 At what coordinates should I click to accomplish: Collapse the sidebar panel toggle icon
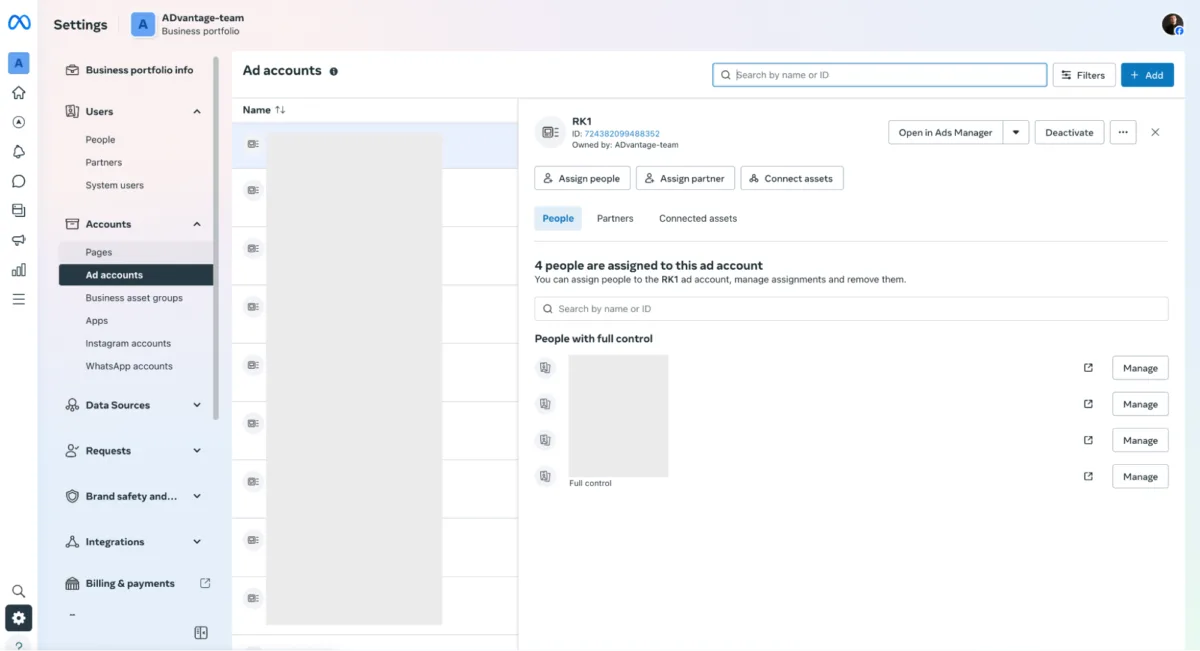coord(201,632)
